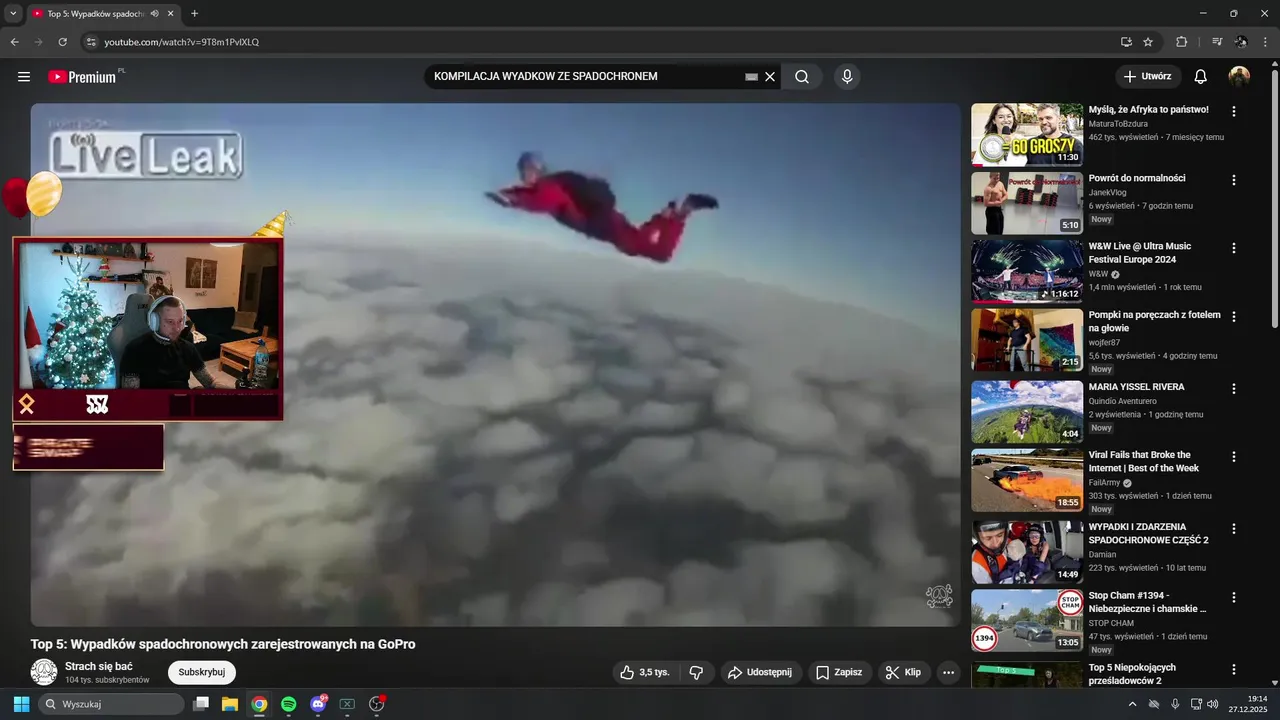Open options for Pompki na poręczach video

1234,317
